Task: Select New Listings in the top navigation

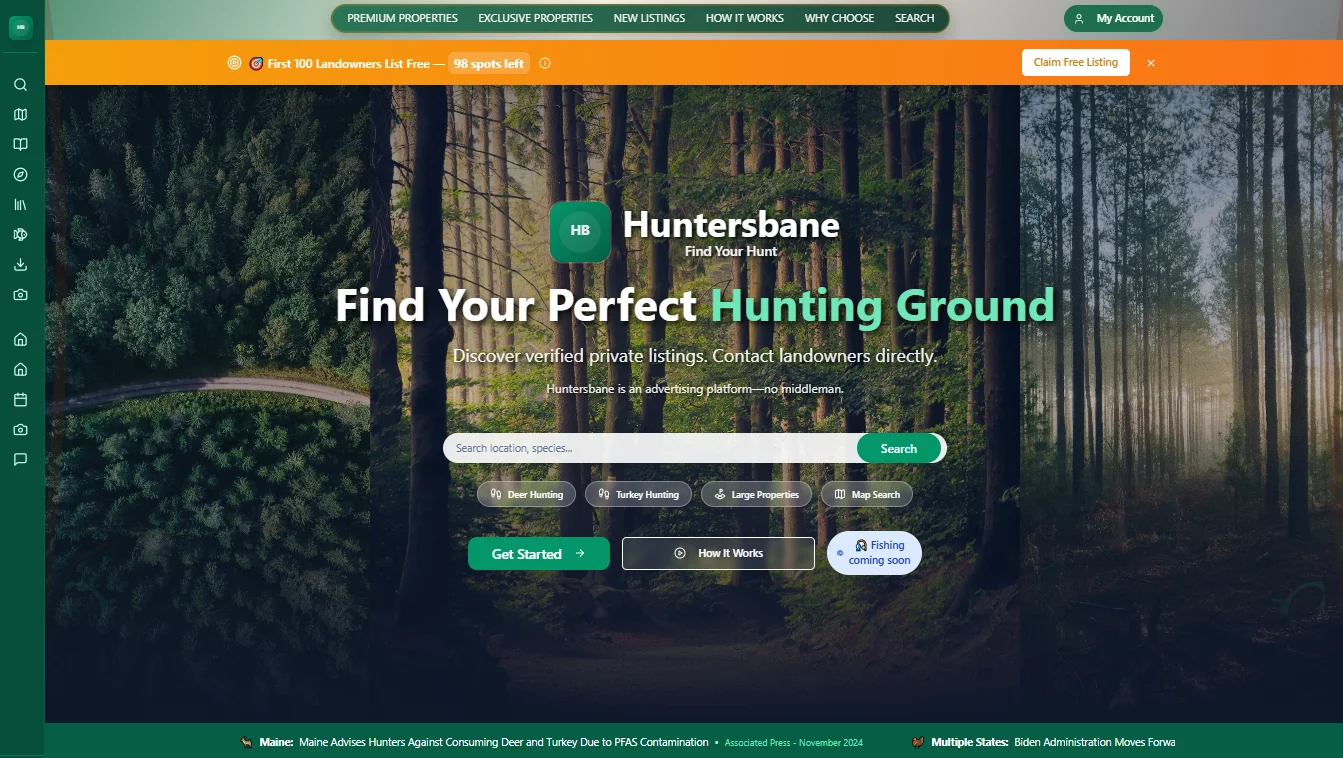Action: click(649, 18)
